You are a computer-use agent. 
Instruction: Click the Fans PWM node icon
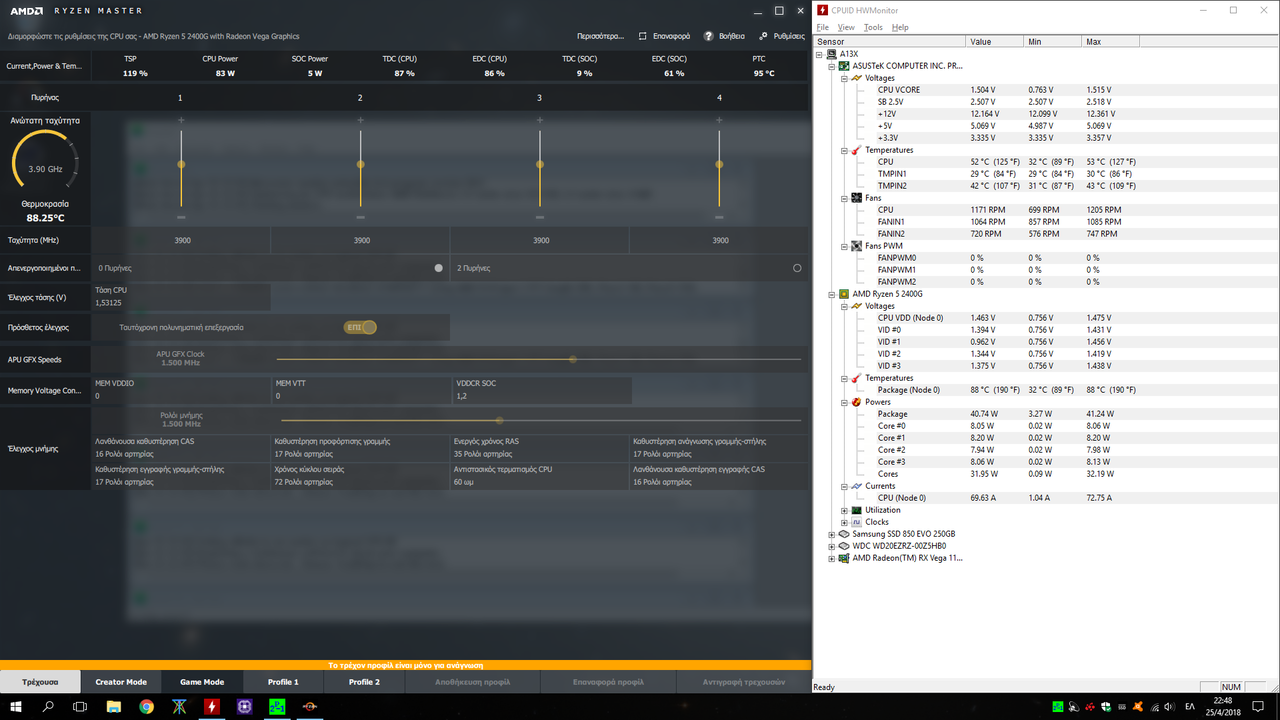856,246
